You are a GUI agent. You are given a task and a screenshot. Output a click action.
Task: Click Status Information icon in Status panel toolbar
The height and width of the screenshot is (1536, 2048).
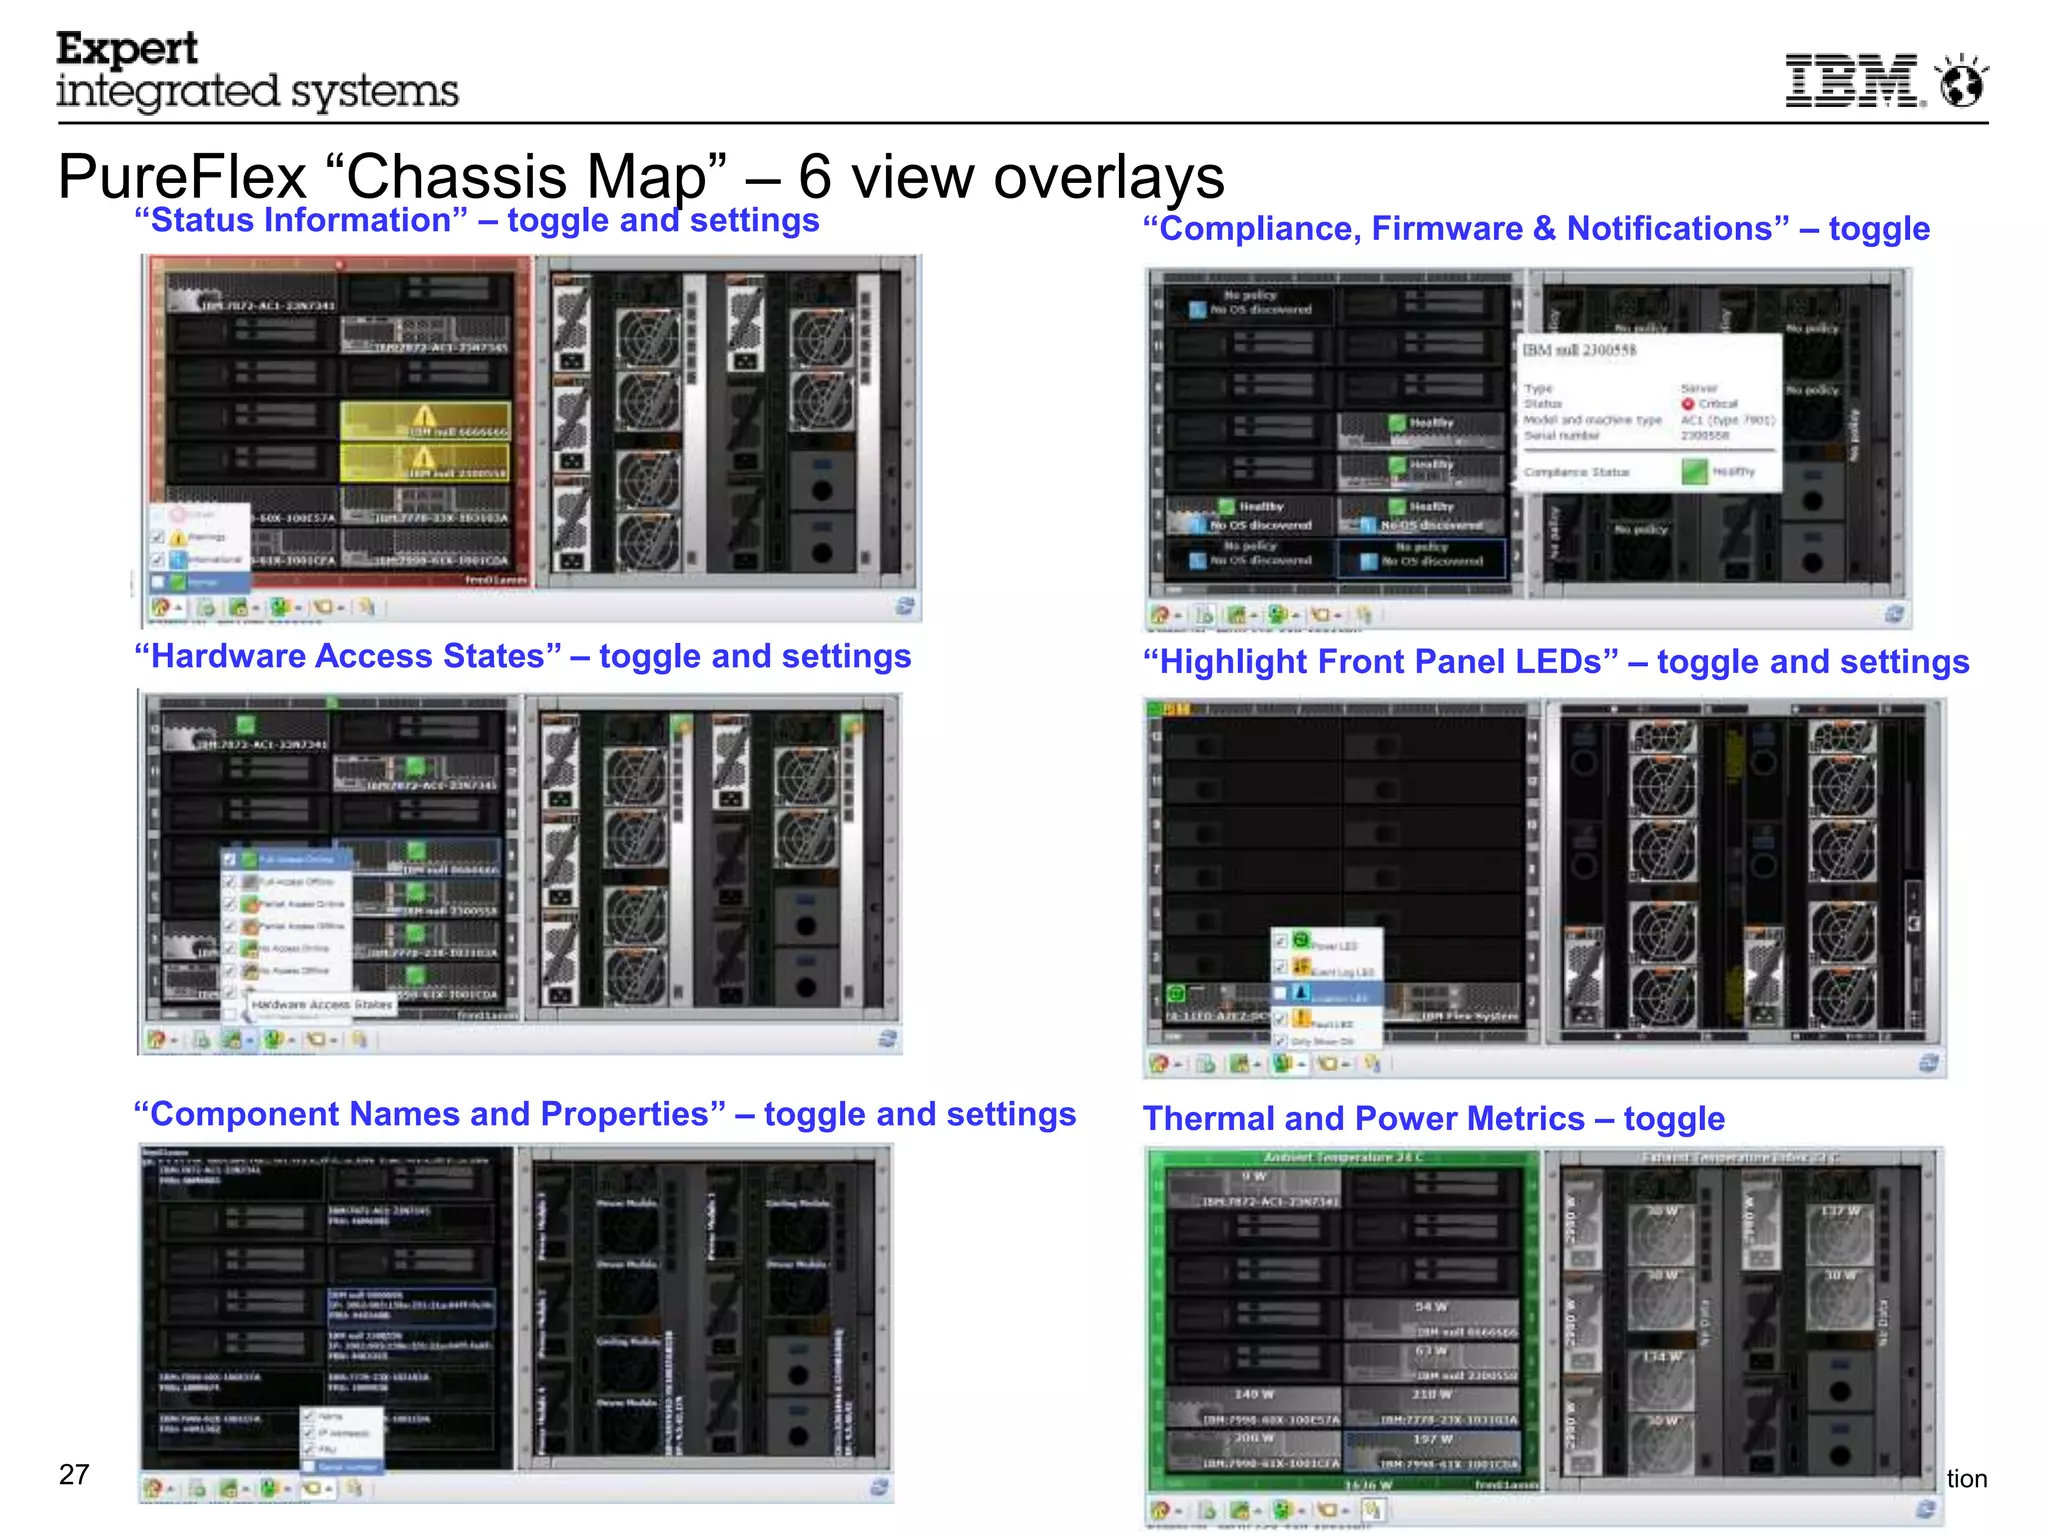[160, 606]
